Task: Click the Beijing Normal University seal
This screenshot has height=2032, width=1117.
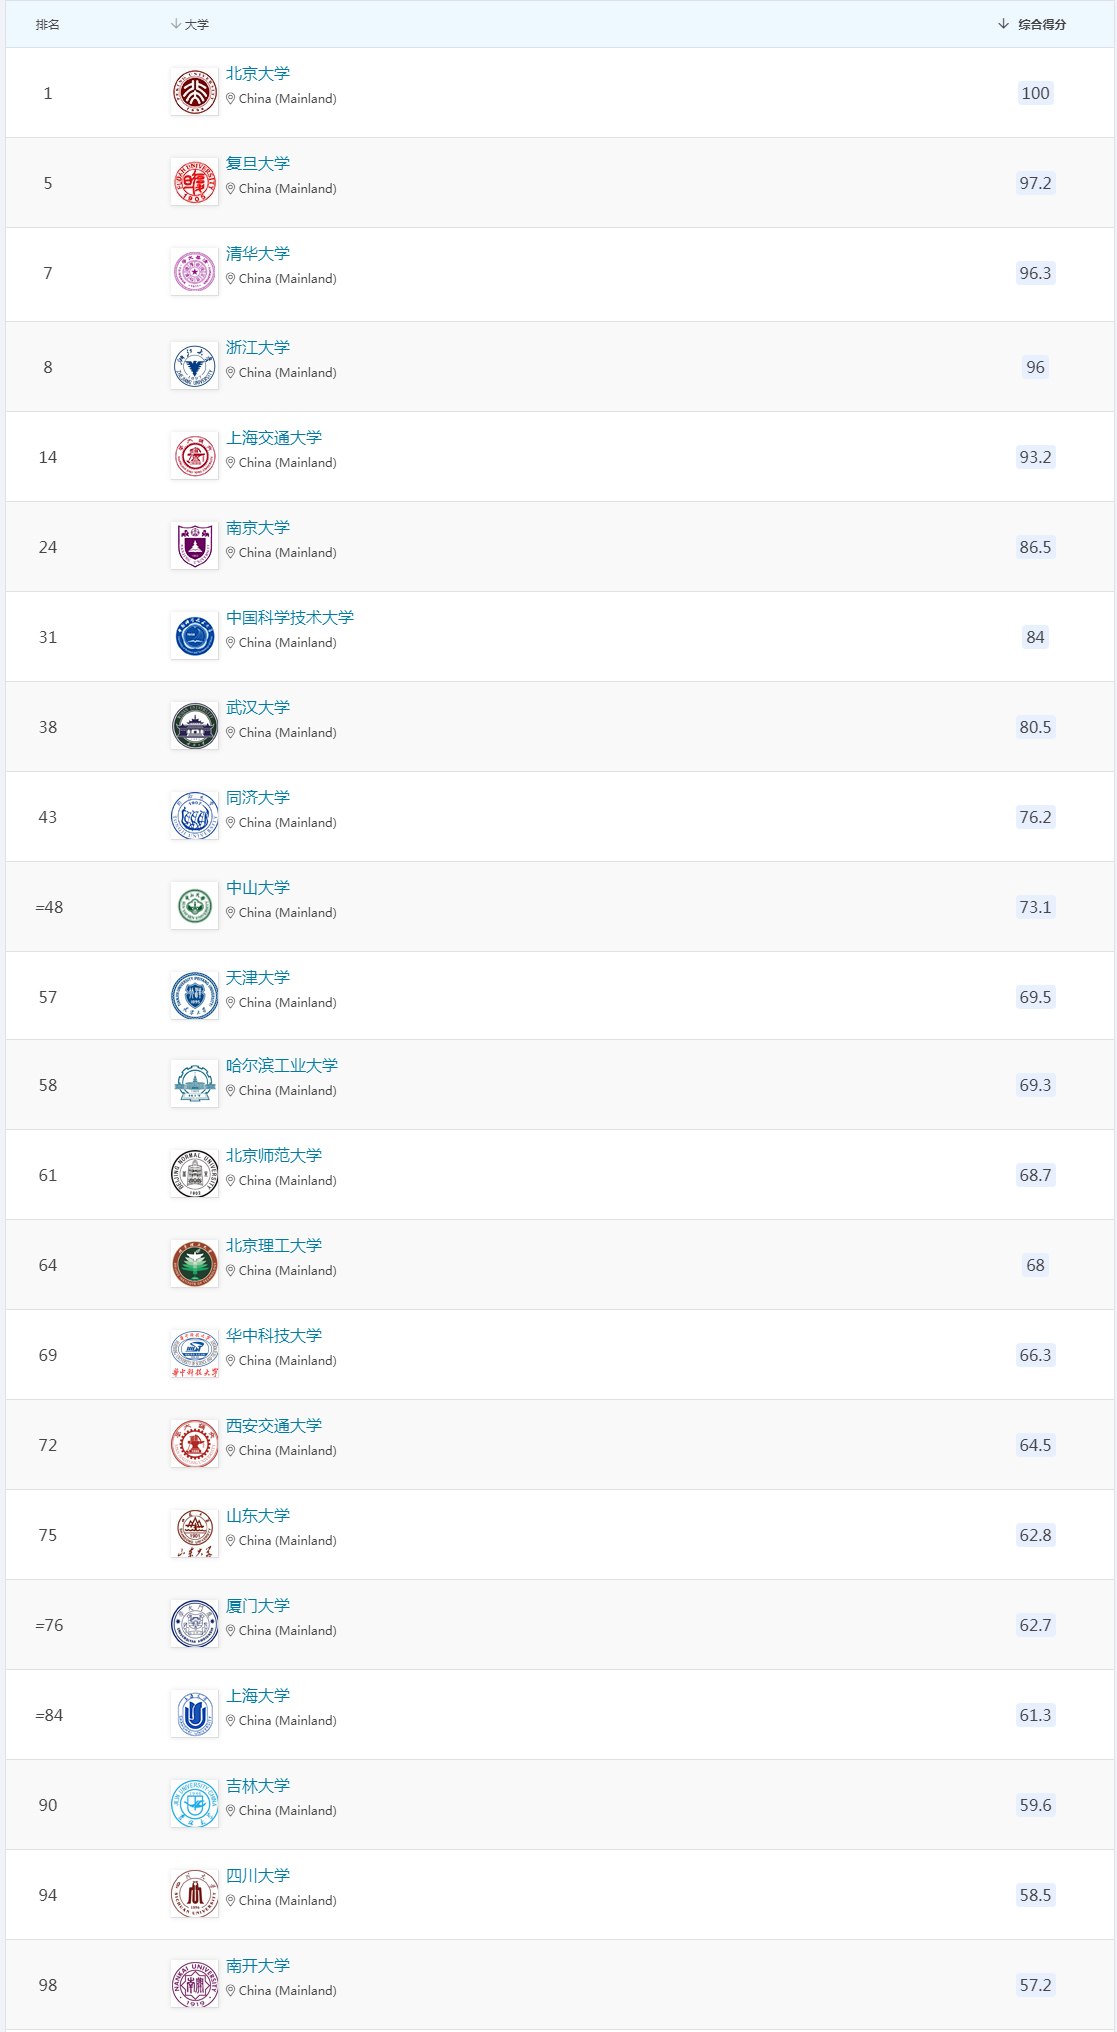Action: (x=194, y=1174)
